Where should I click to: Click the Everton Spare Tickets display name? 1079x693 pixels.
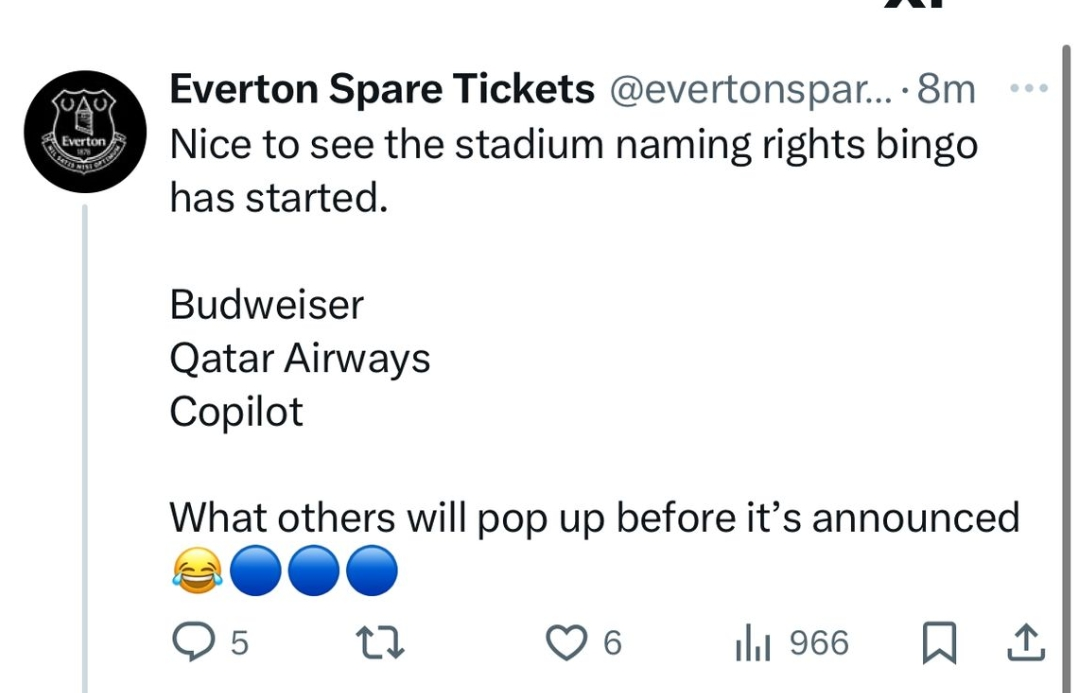point(381,90)
